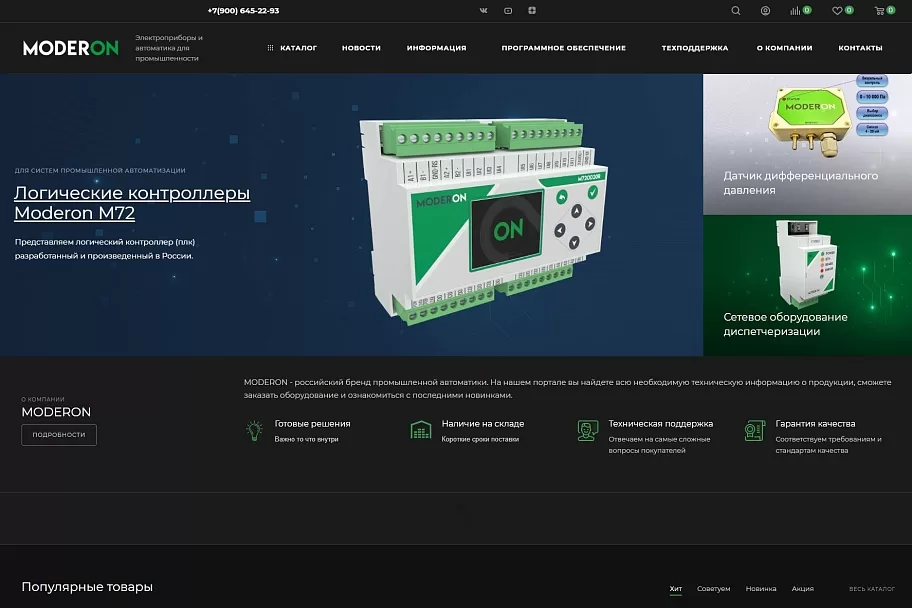Click the Гарантия качества heading
The height and width of the screenshot is (608, 912).
[815, 424]
